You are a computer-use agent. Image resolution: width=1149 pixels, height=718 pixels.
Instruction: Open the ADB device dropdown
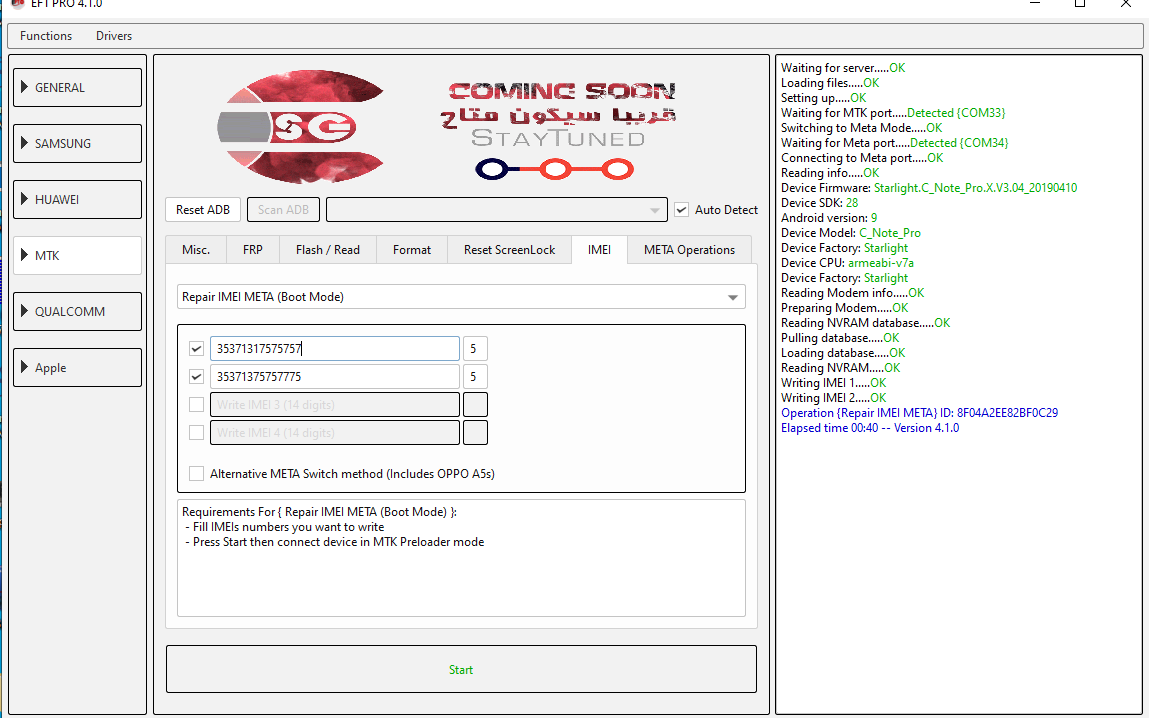497,210
